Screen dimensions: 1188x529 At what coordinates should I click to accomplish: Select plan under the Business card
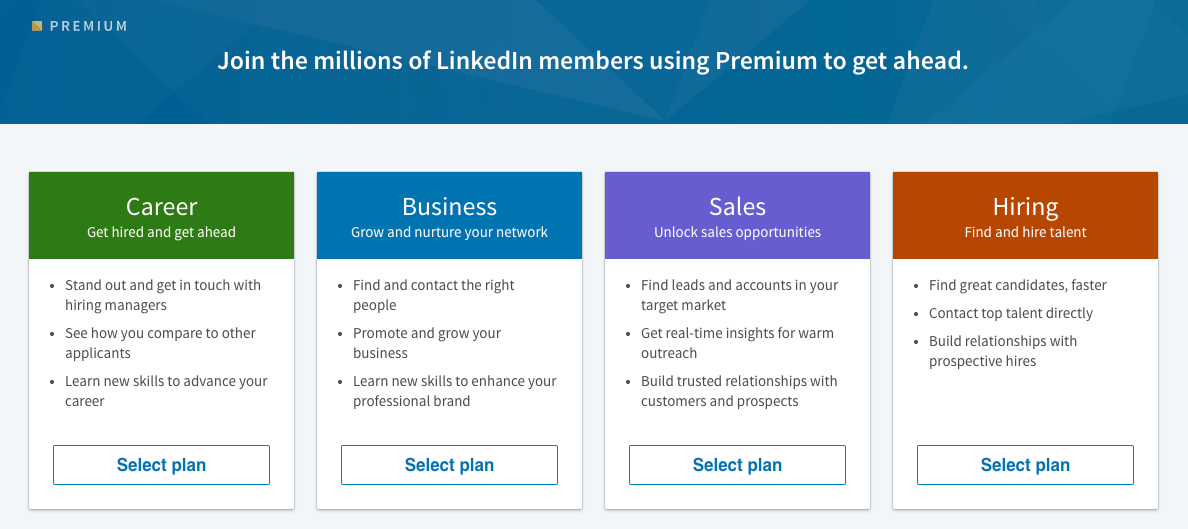pos(449,465)
